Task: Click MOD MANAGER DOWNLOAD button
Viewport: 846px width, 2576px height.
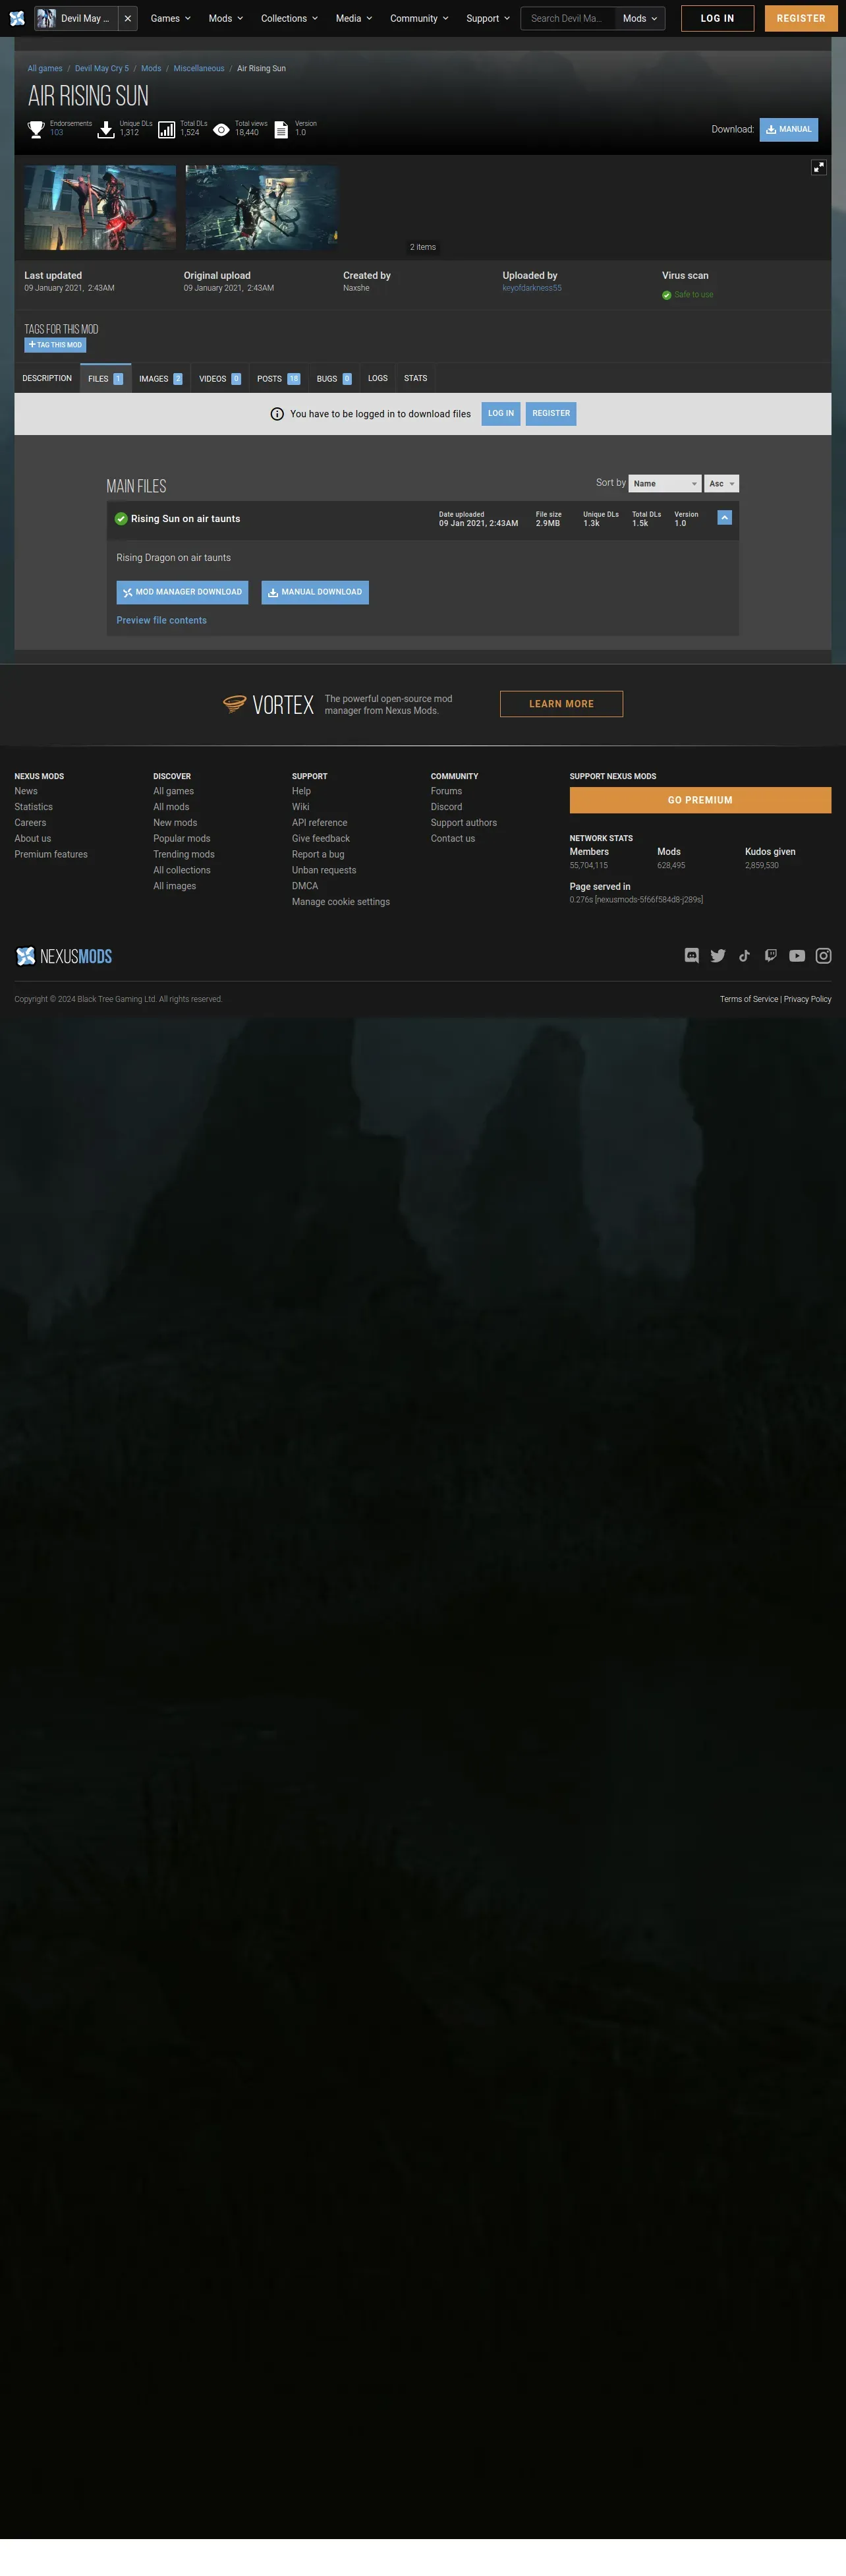Action: coord(182,592)
